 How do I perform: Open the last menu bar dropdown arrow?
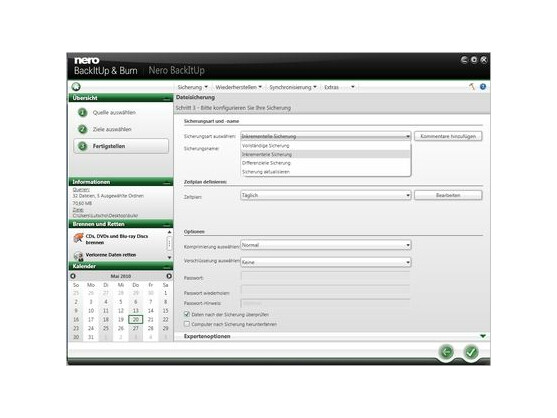(x=353, y=87)
